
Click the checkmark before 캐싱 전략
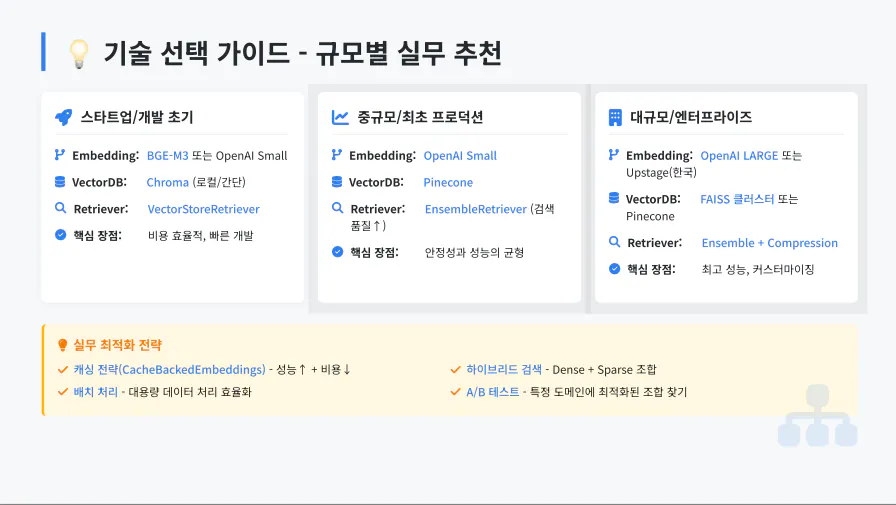(63, 370)
